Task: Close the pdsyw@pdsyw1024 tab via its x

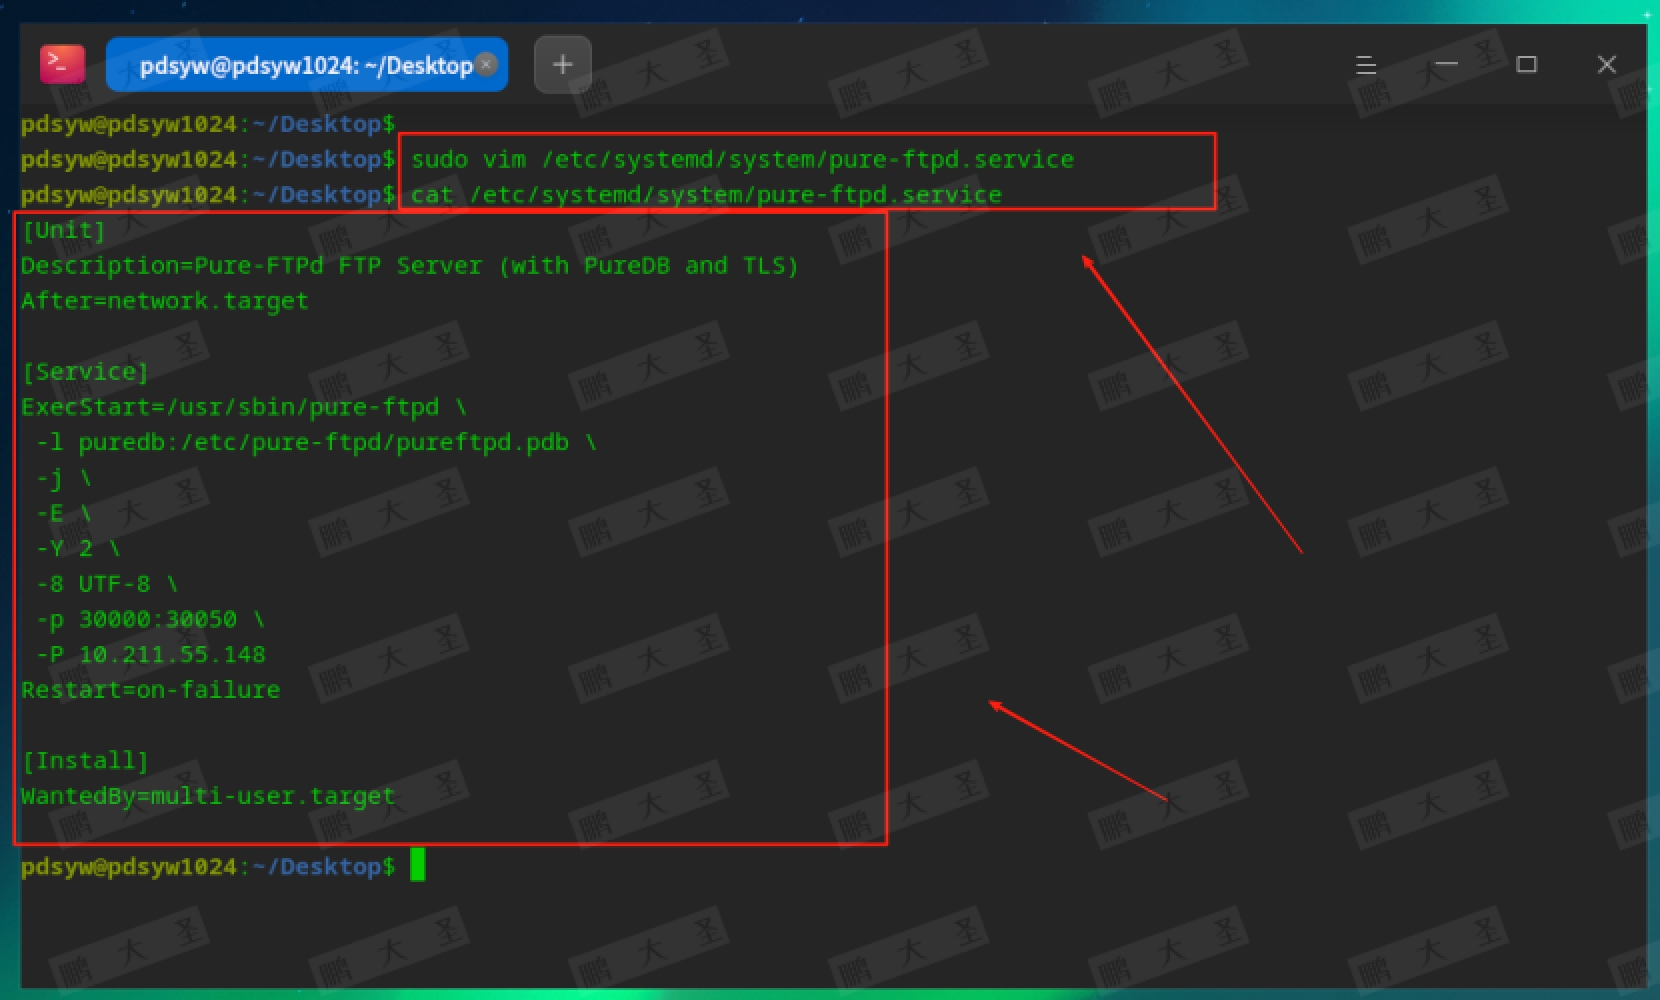Action: coord(486,63)
